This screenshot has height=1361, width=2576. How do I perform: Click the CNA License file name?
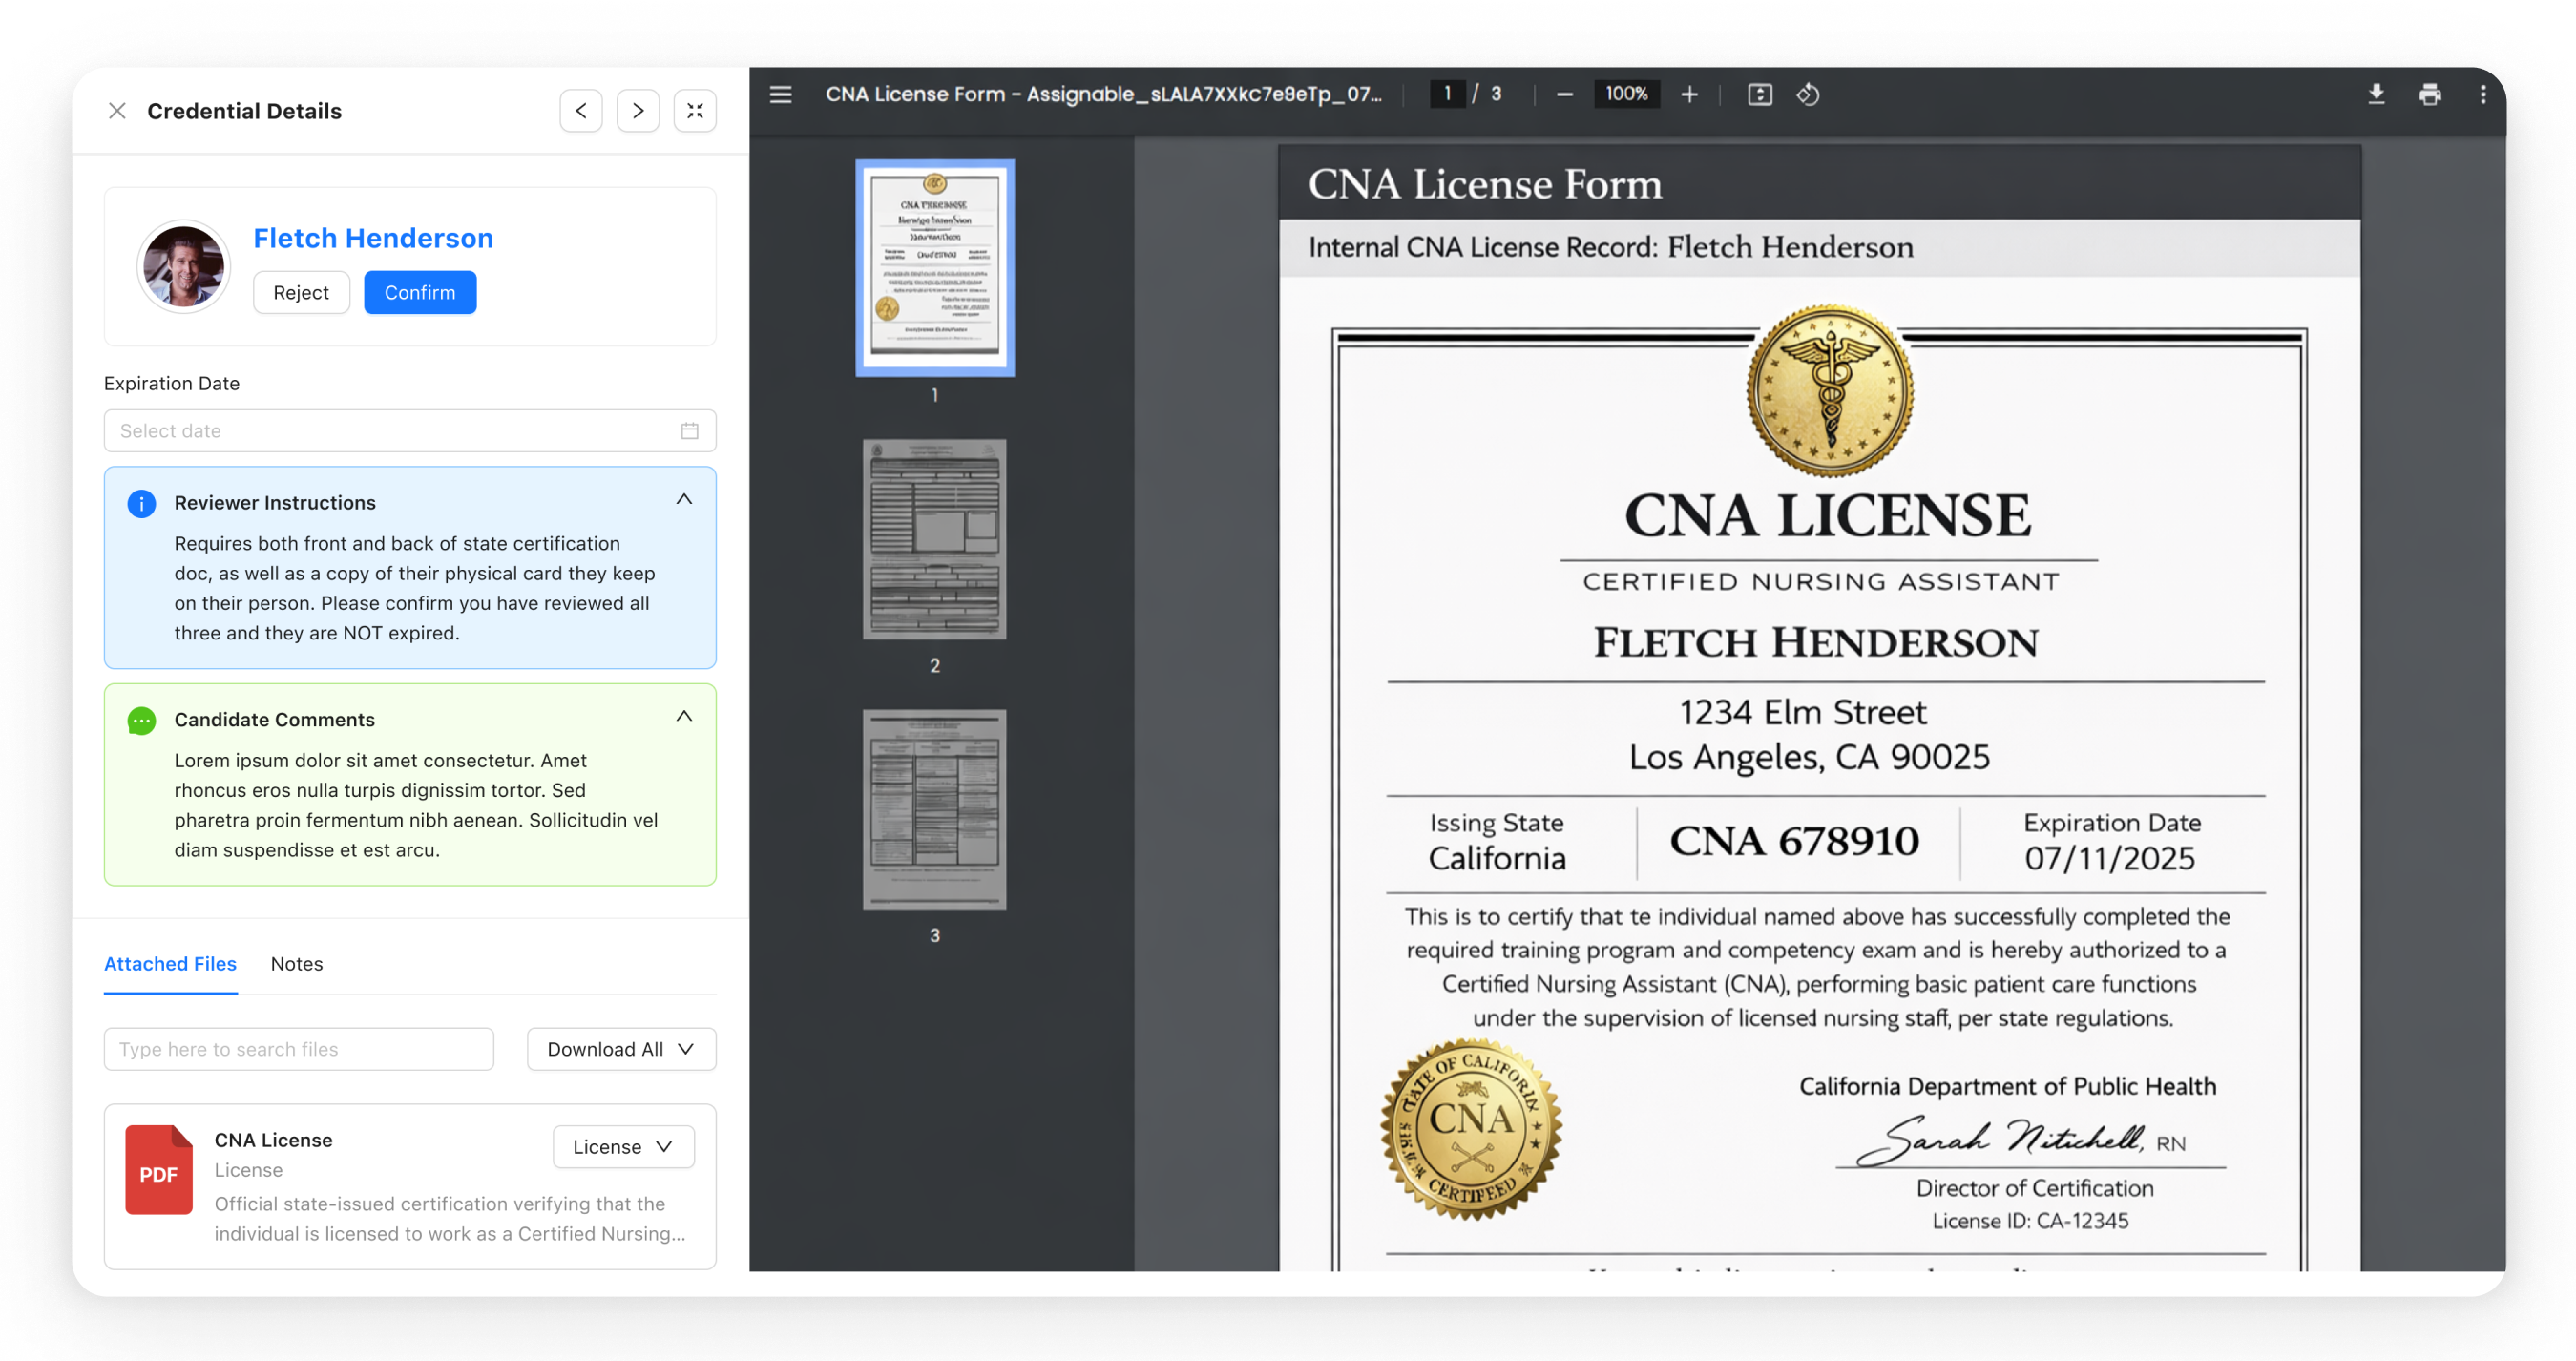[x=273, y=1140]
